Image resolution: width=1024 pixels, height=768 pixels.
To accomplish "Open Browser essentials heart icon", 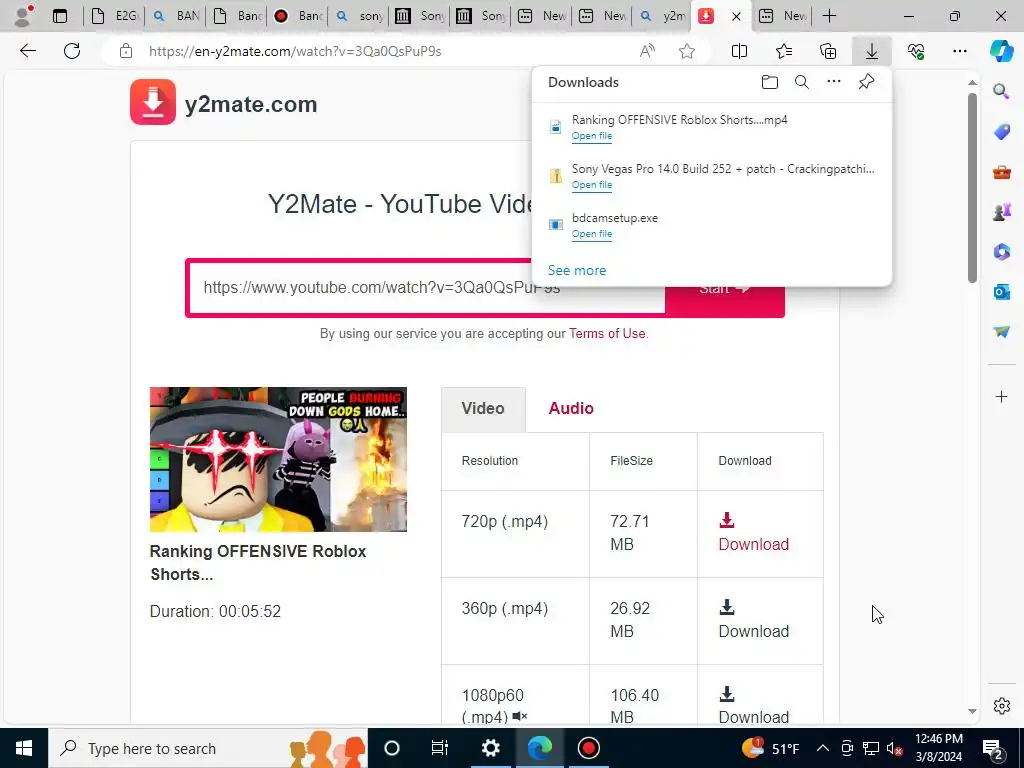I will click(916, 51).
